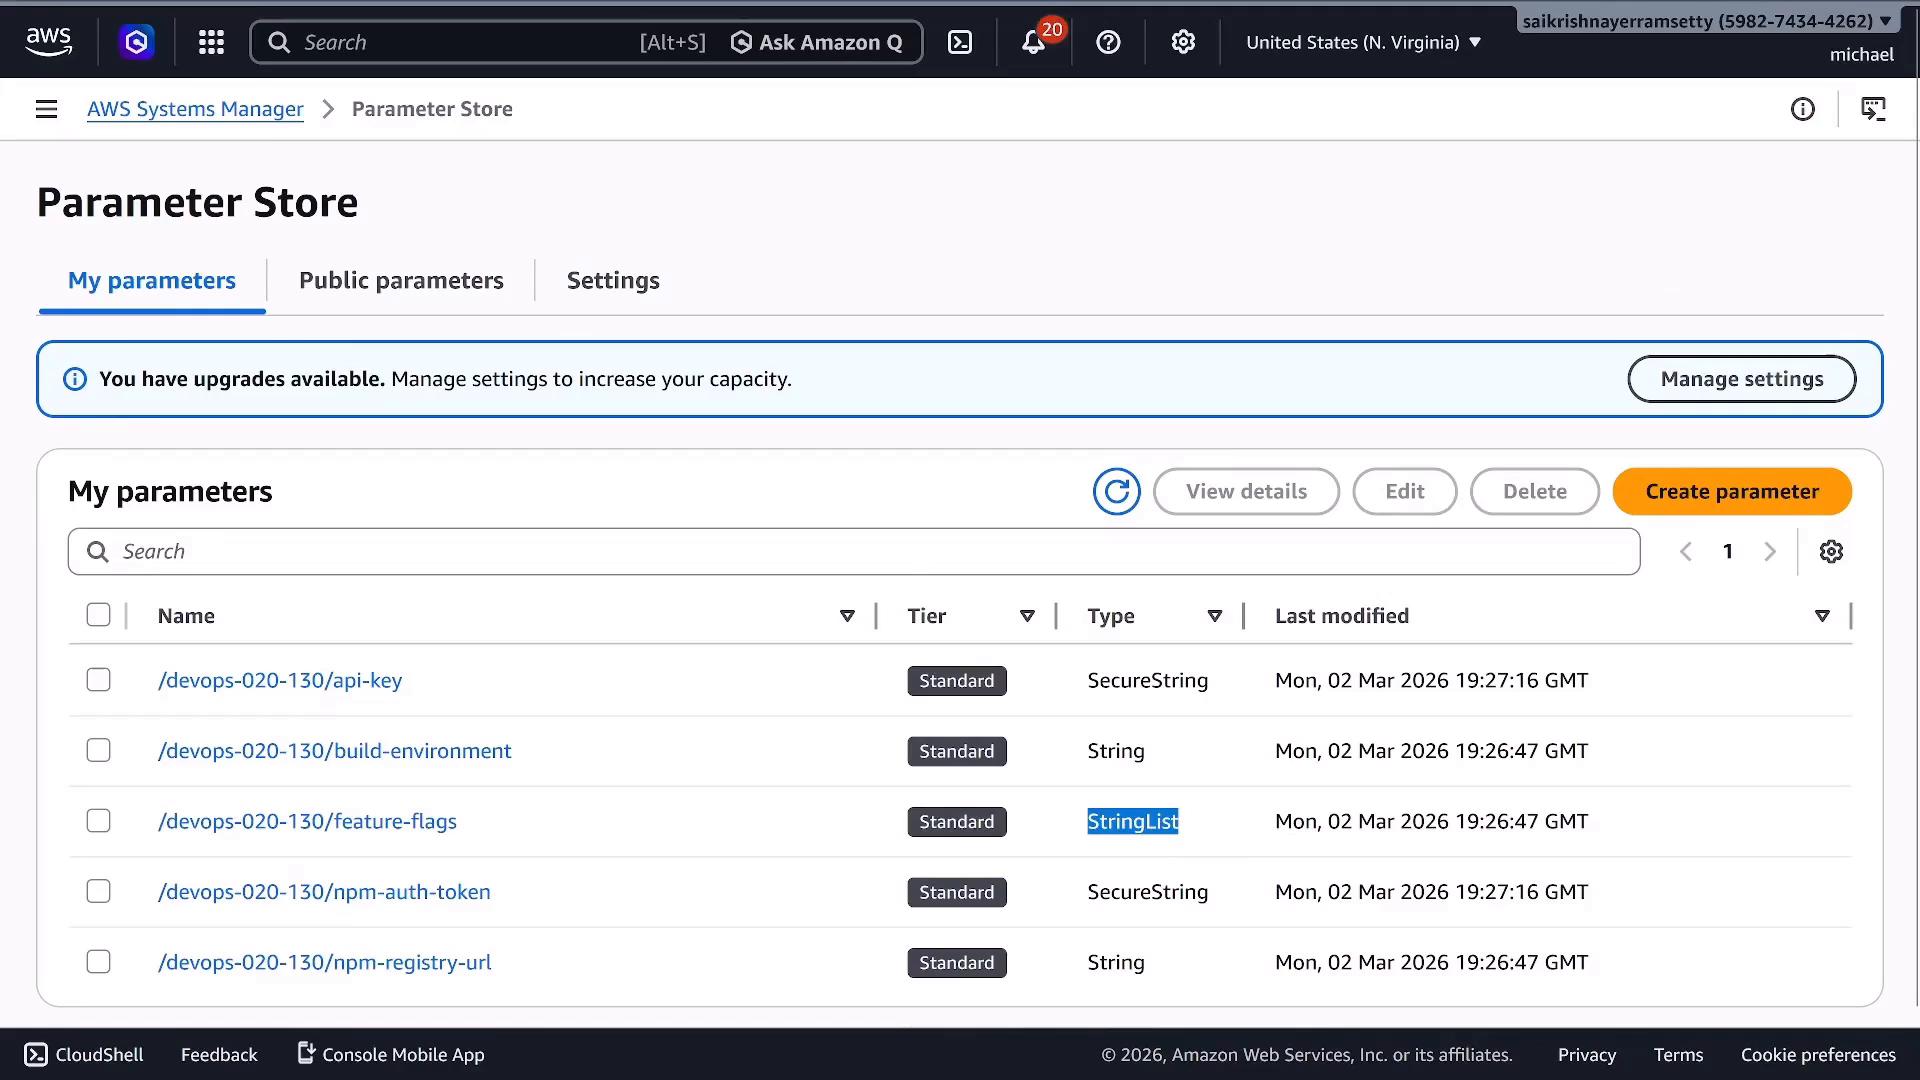This screenshot has height=1080, width=1920.
Task: Go to the previous page arrow in pagination
Action: (1686, 551)
